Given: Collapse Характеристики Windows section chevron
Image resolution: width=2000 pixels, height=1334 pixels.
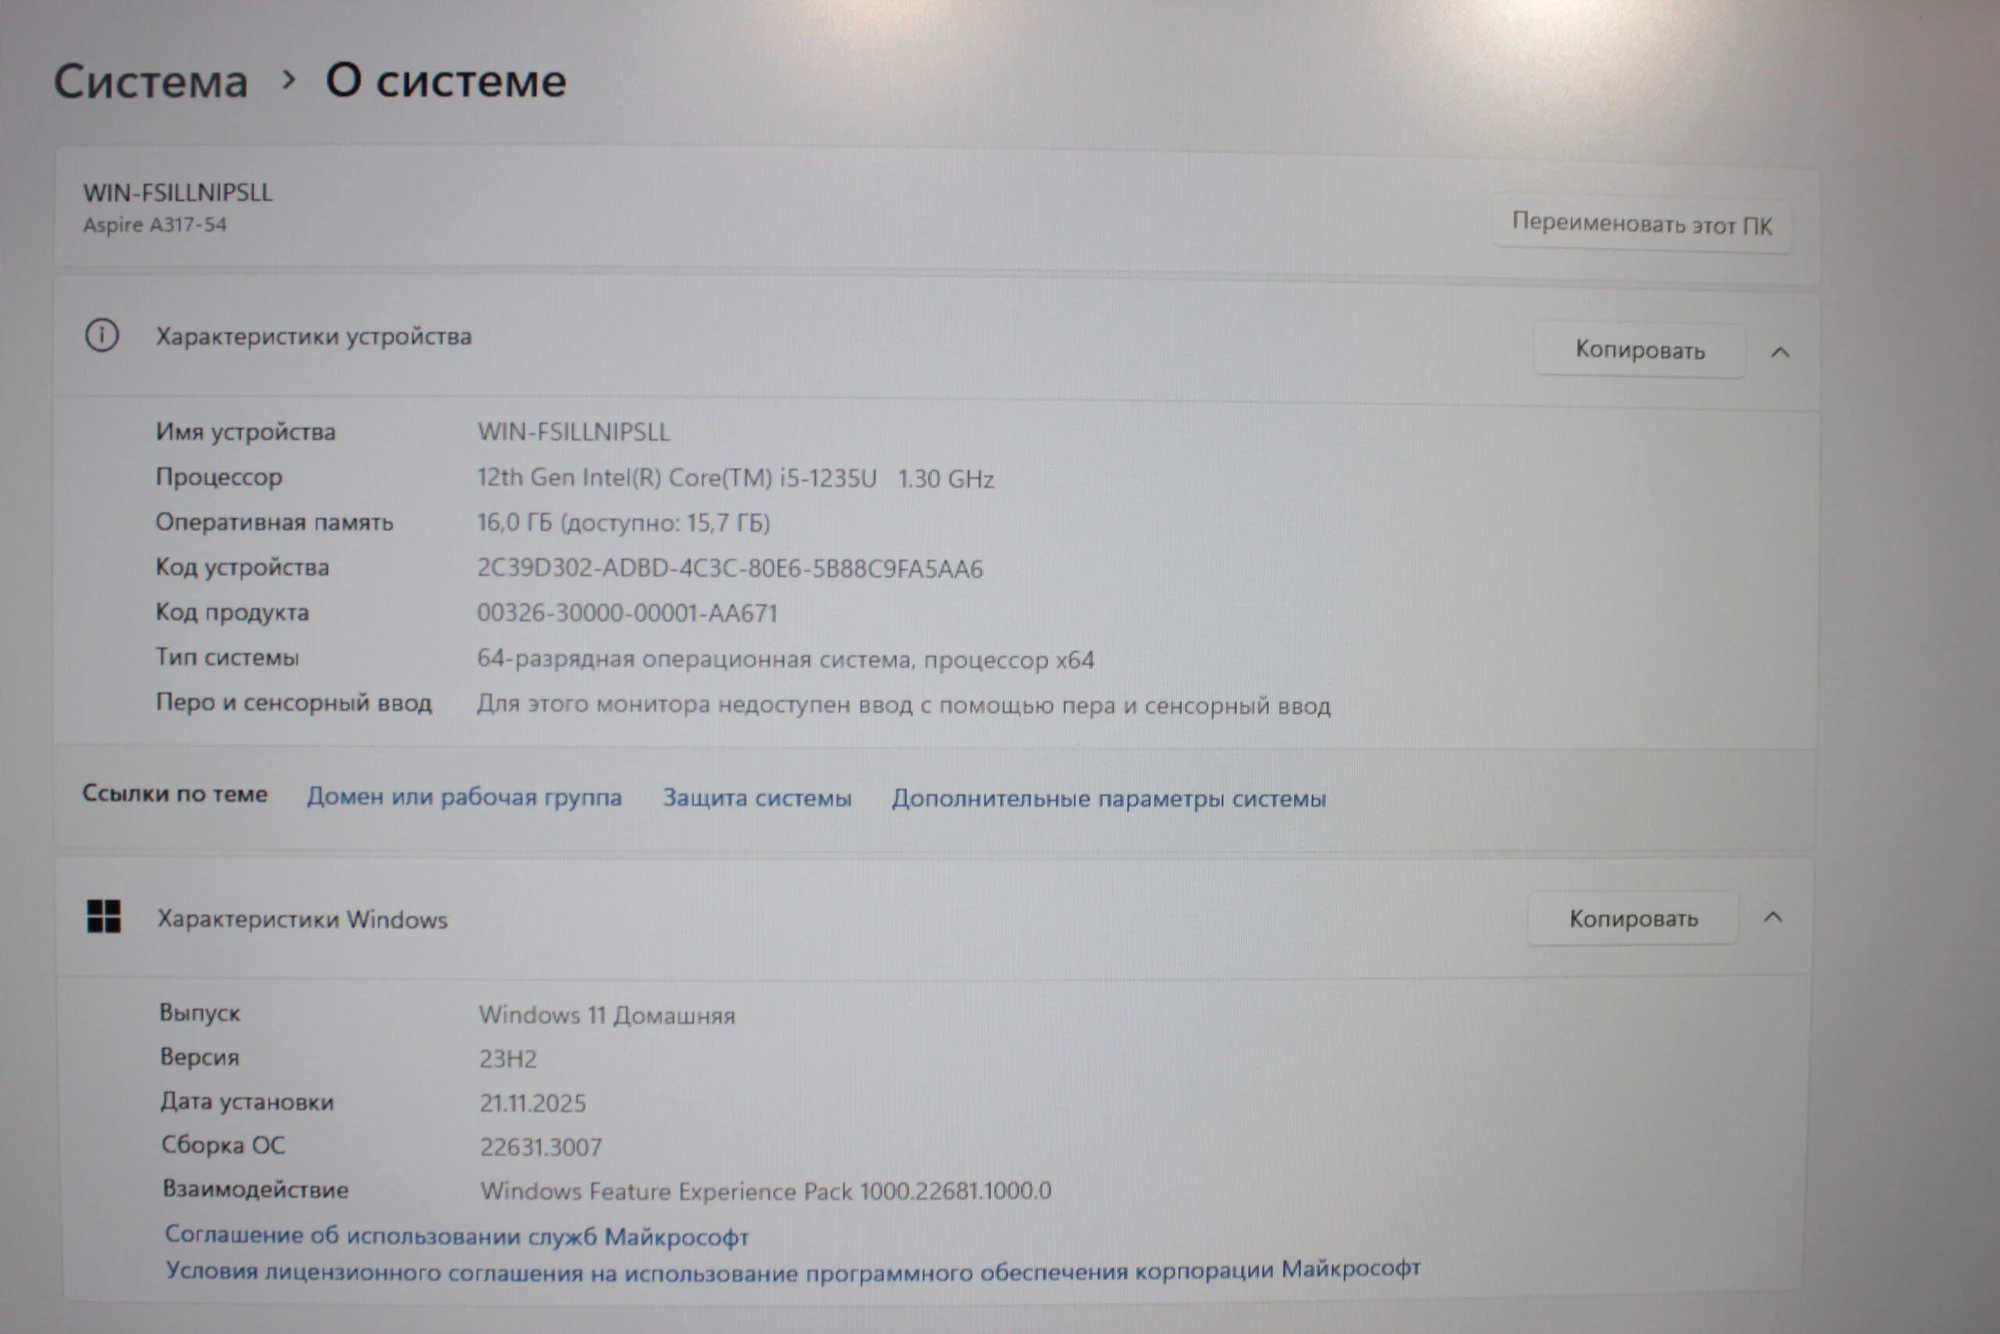Looking at the screenshot, I should point(1773,917).
